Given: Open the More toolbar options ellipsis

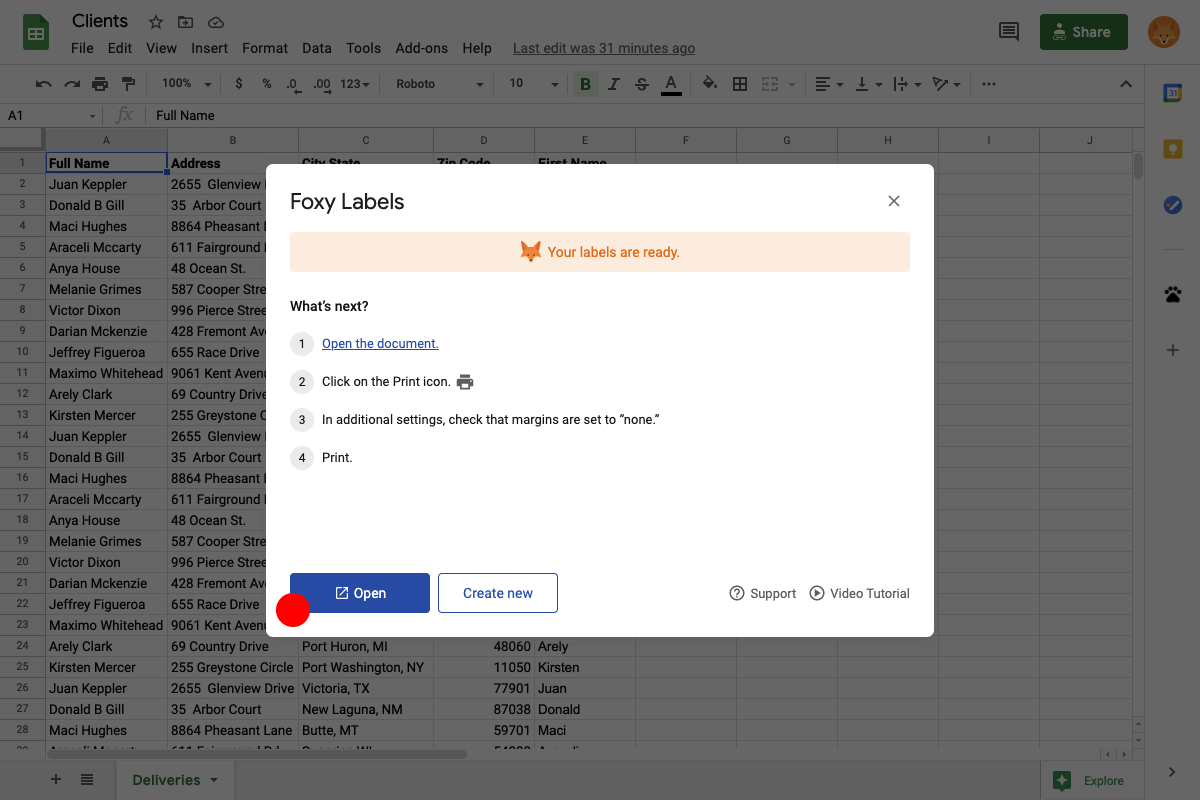Looking at the screenshot, I should pos(989,84).
